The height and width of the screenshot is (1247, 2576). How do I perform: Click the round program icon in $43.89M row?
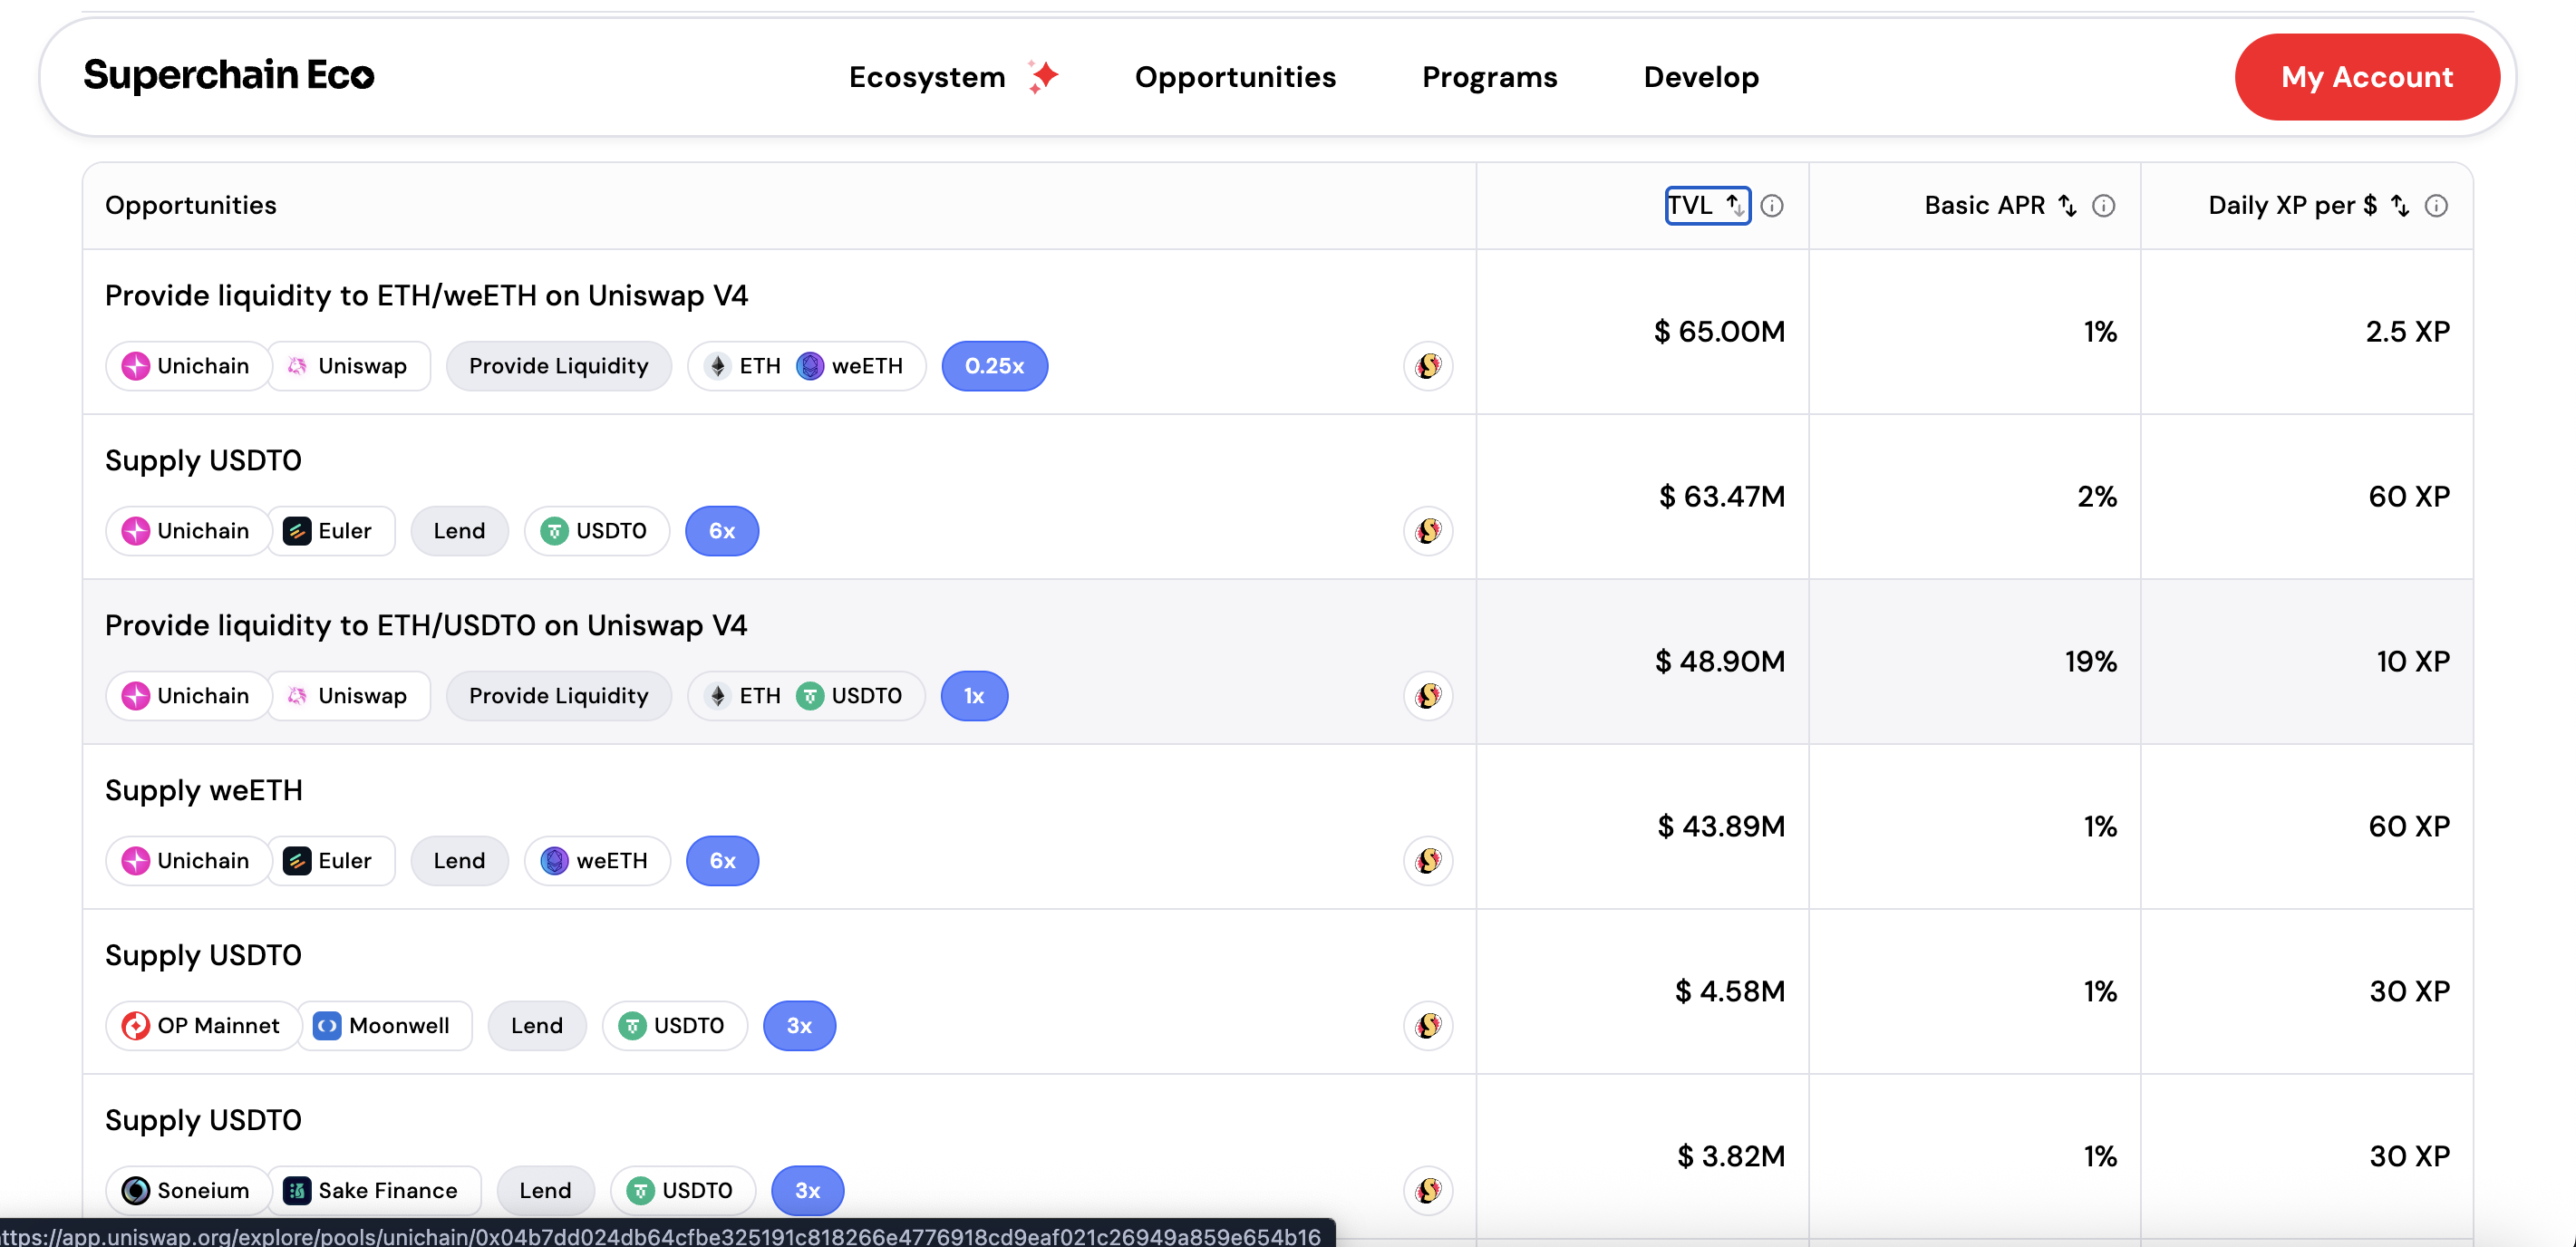1427,861
